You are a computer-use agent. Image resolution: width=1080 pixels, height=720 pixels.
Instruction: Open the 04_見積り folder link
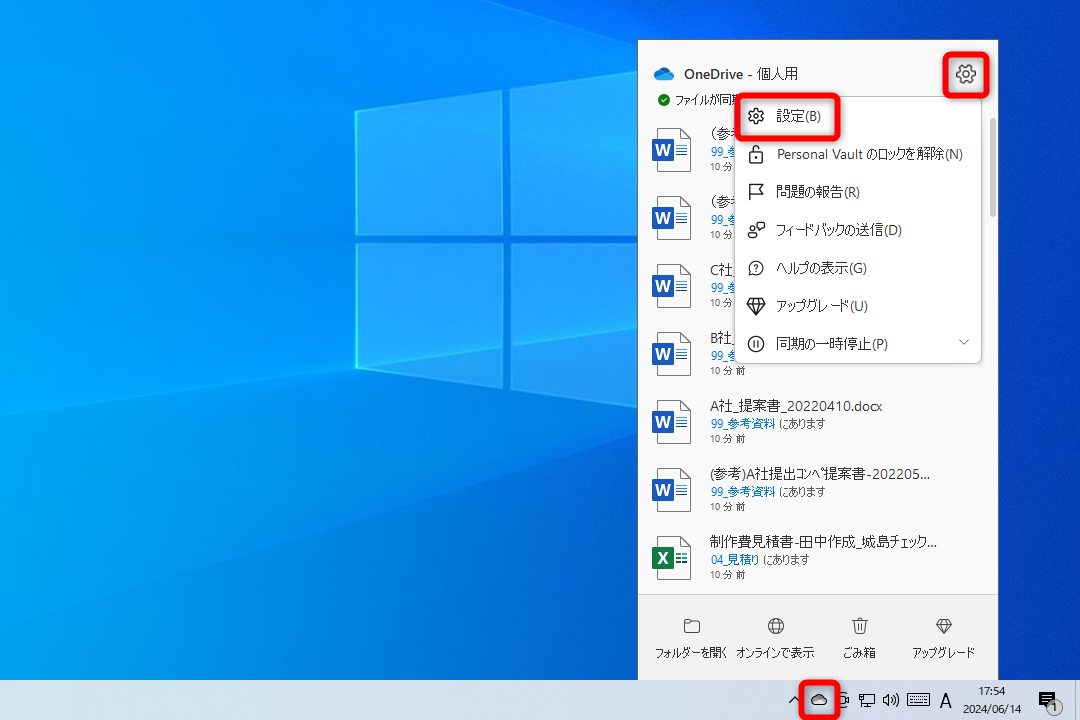pos(733,559)
